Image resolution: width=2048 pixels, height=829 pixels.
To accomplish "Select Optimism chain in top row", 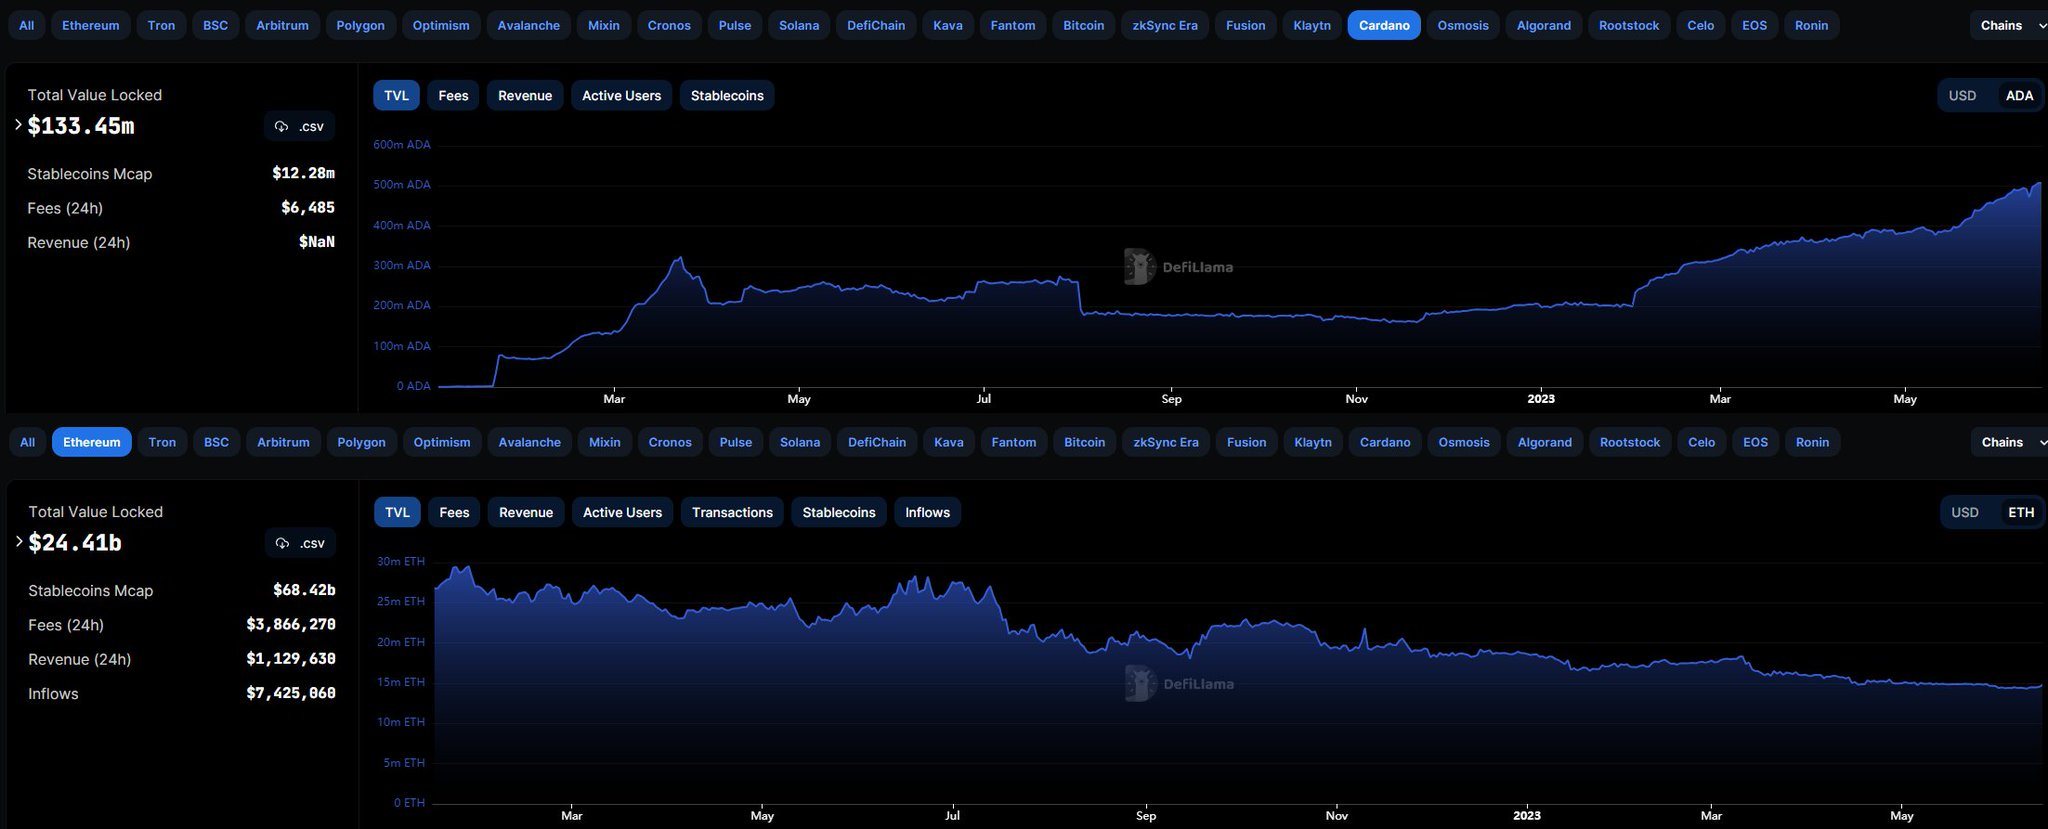I will tap(441, 25).
